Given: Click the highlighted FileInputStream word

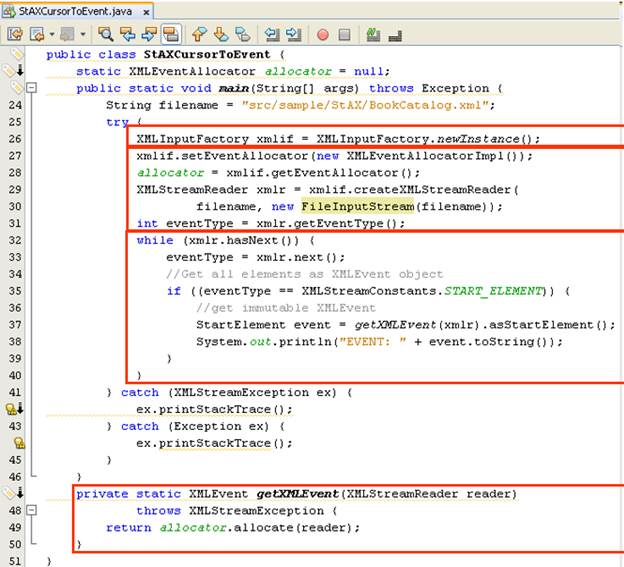Looking at the screenshot, I should coord(357,207).
